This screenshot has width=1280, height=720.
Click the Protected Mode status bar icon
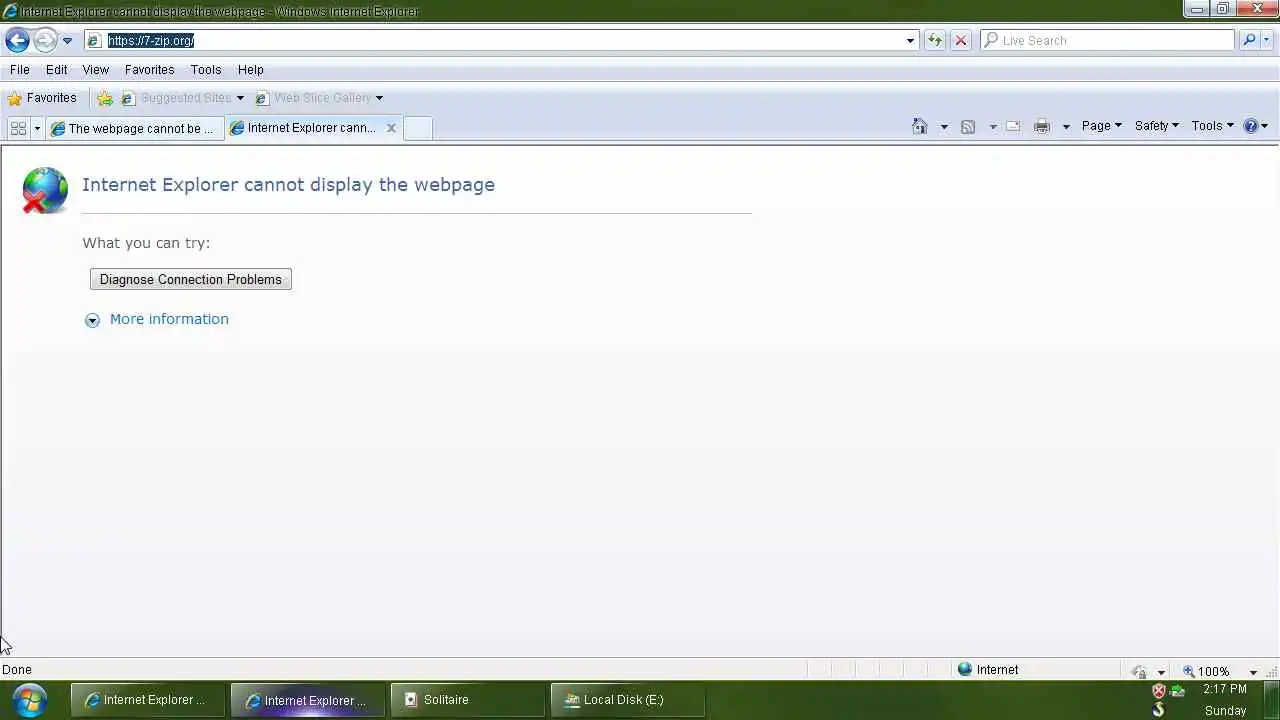1139,672
